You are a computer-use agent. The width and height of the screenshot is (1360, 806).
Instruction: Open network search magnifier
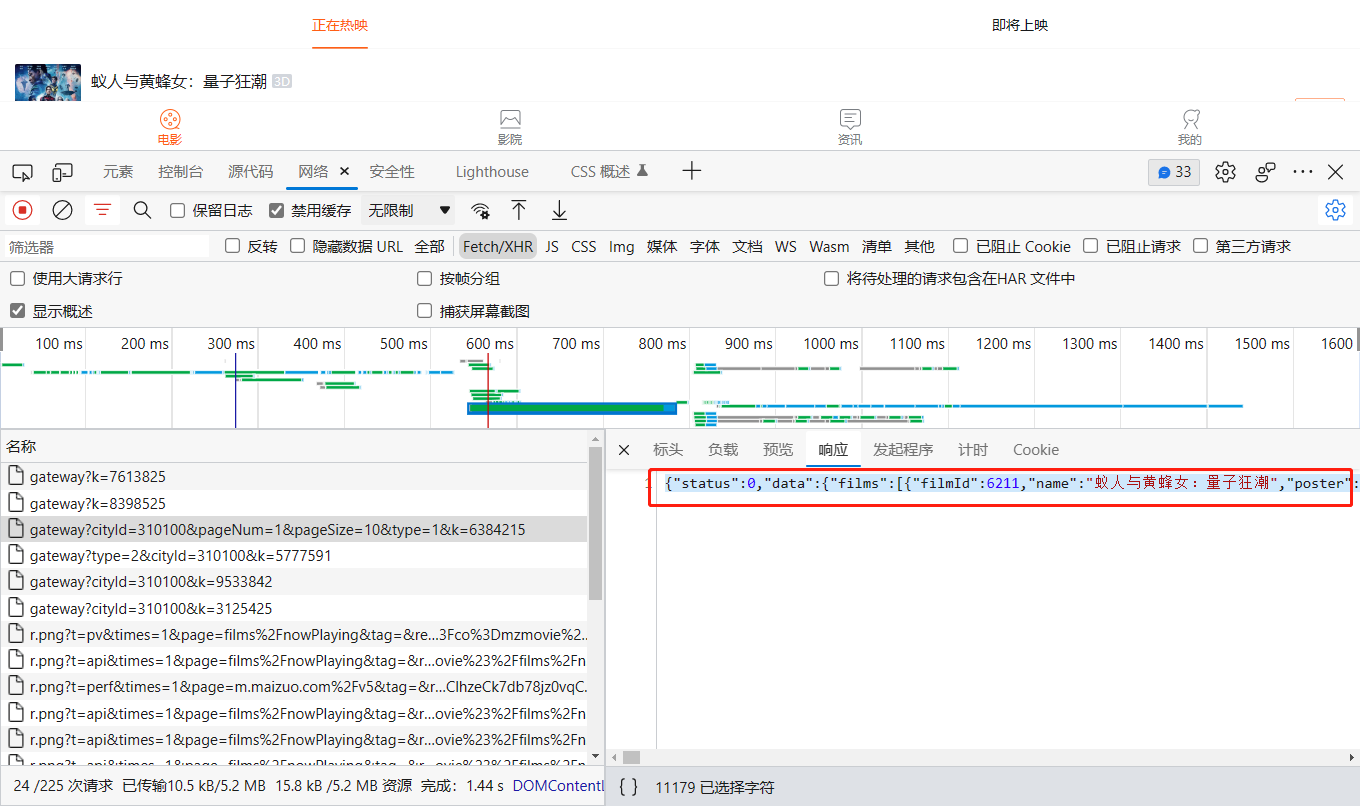(x=142, y=210)
